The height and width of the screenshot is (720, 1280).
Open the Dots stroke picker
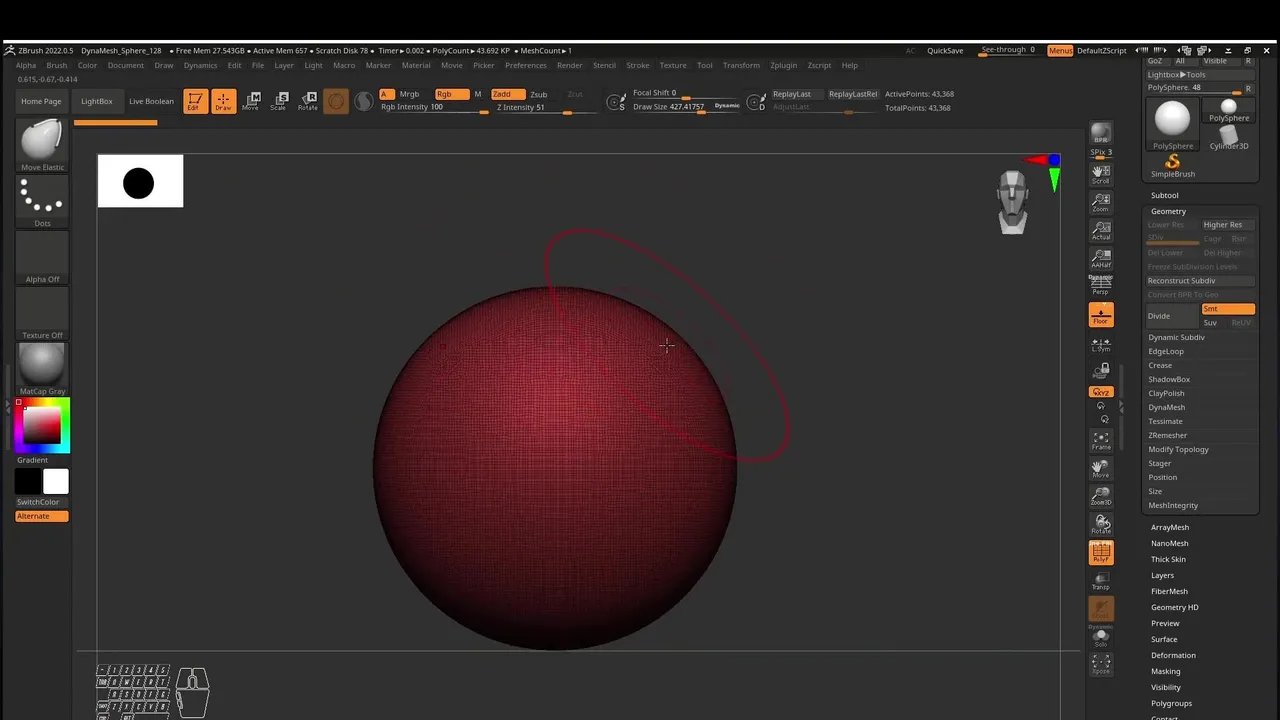coord(42,202)
